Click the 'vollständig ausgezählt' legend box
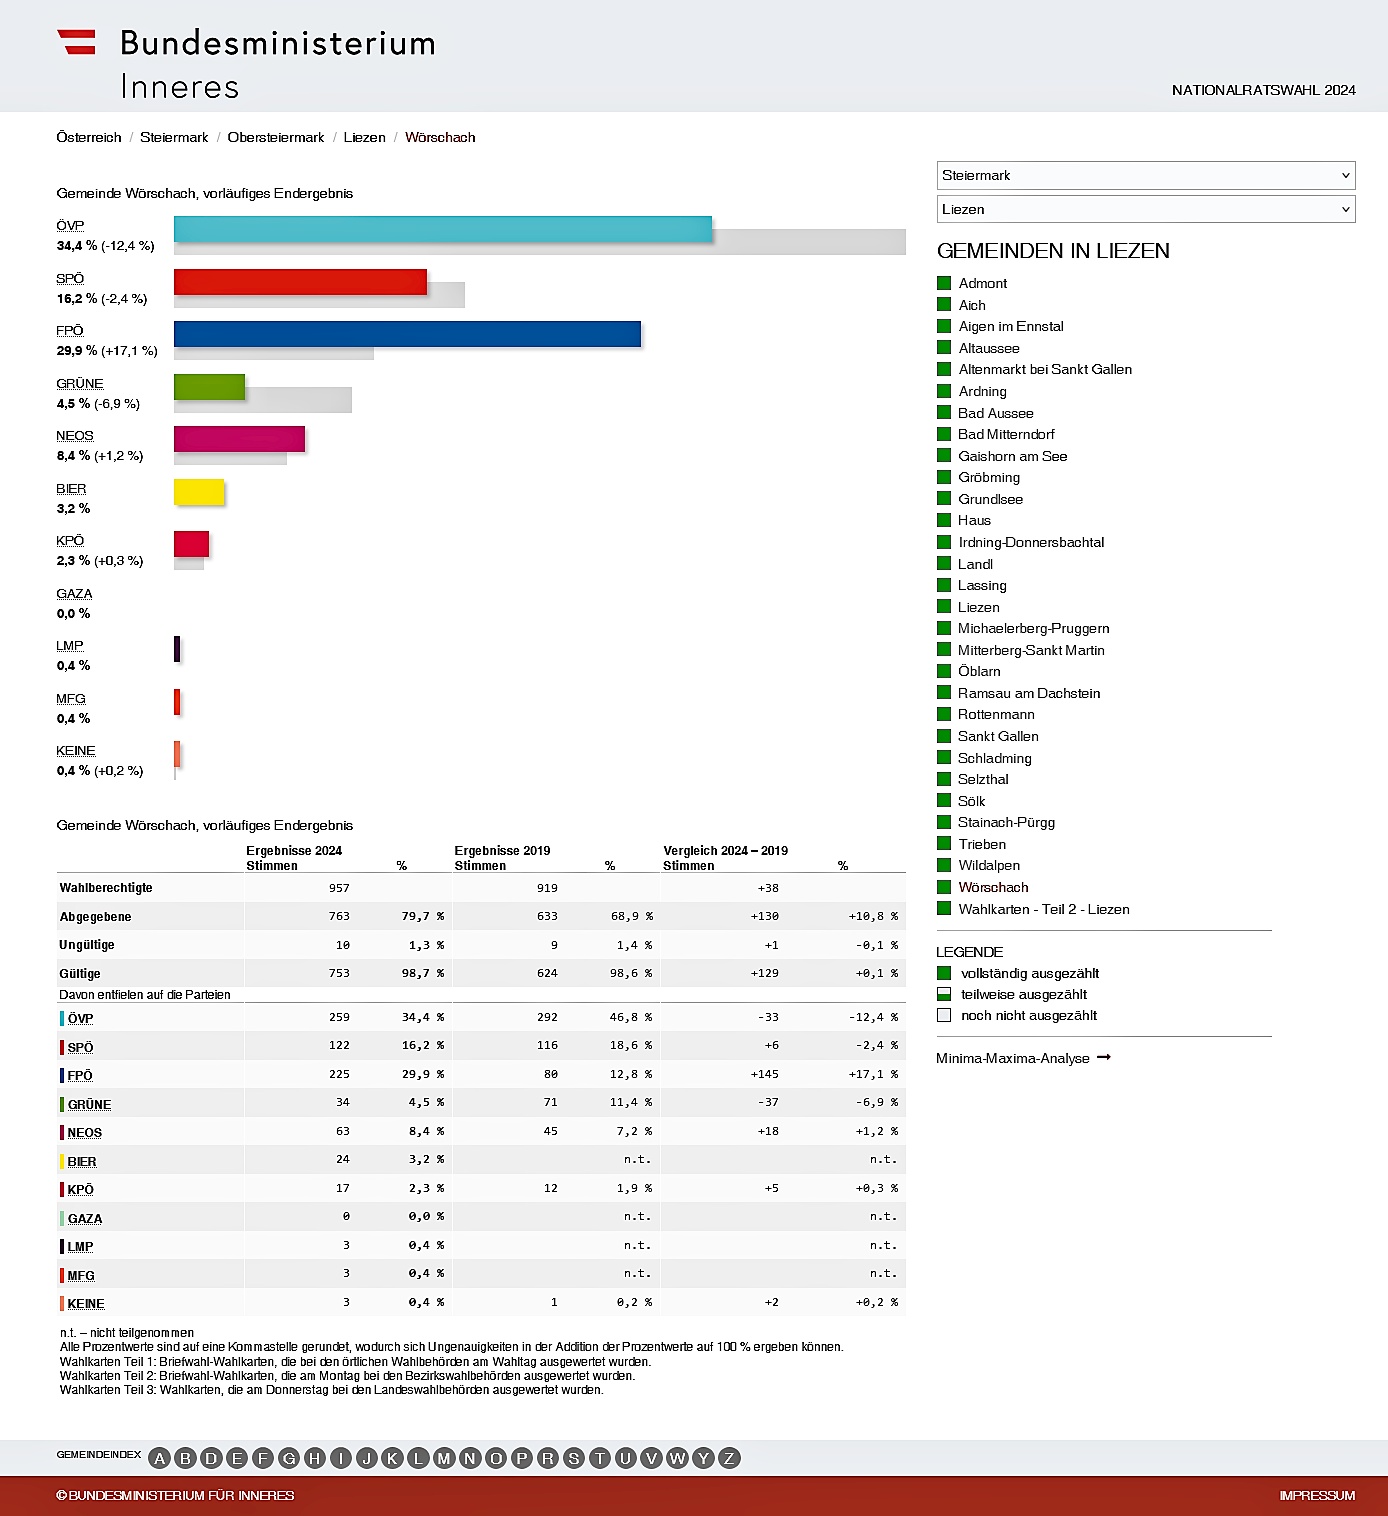This screenshot has width=1388, height=1516. click(944, 973)
